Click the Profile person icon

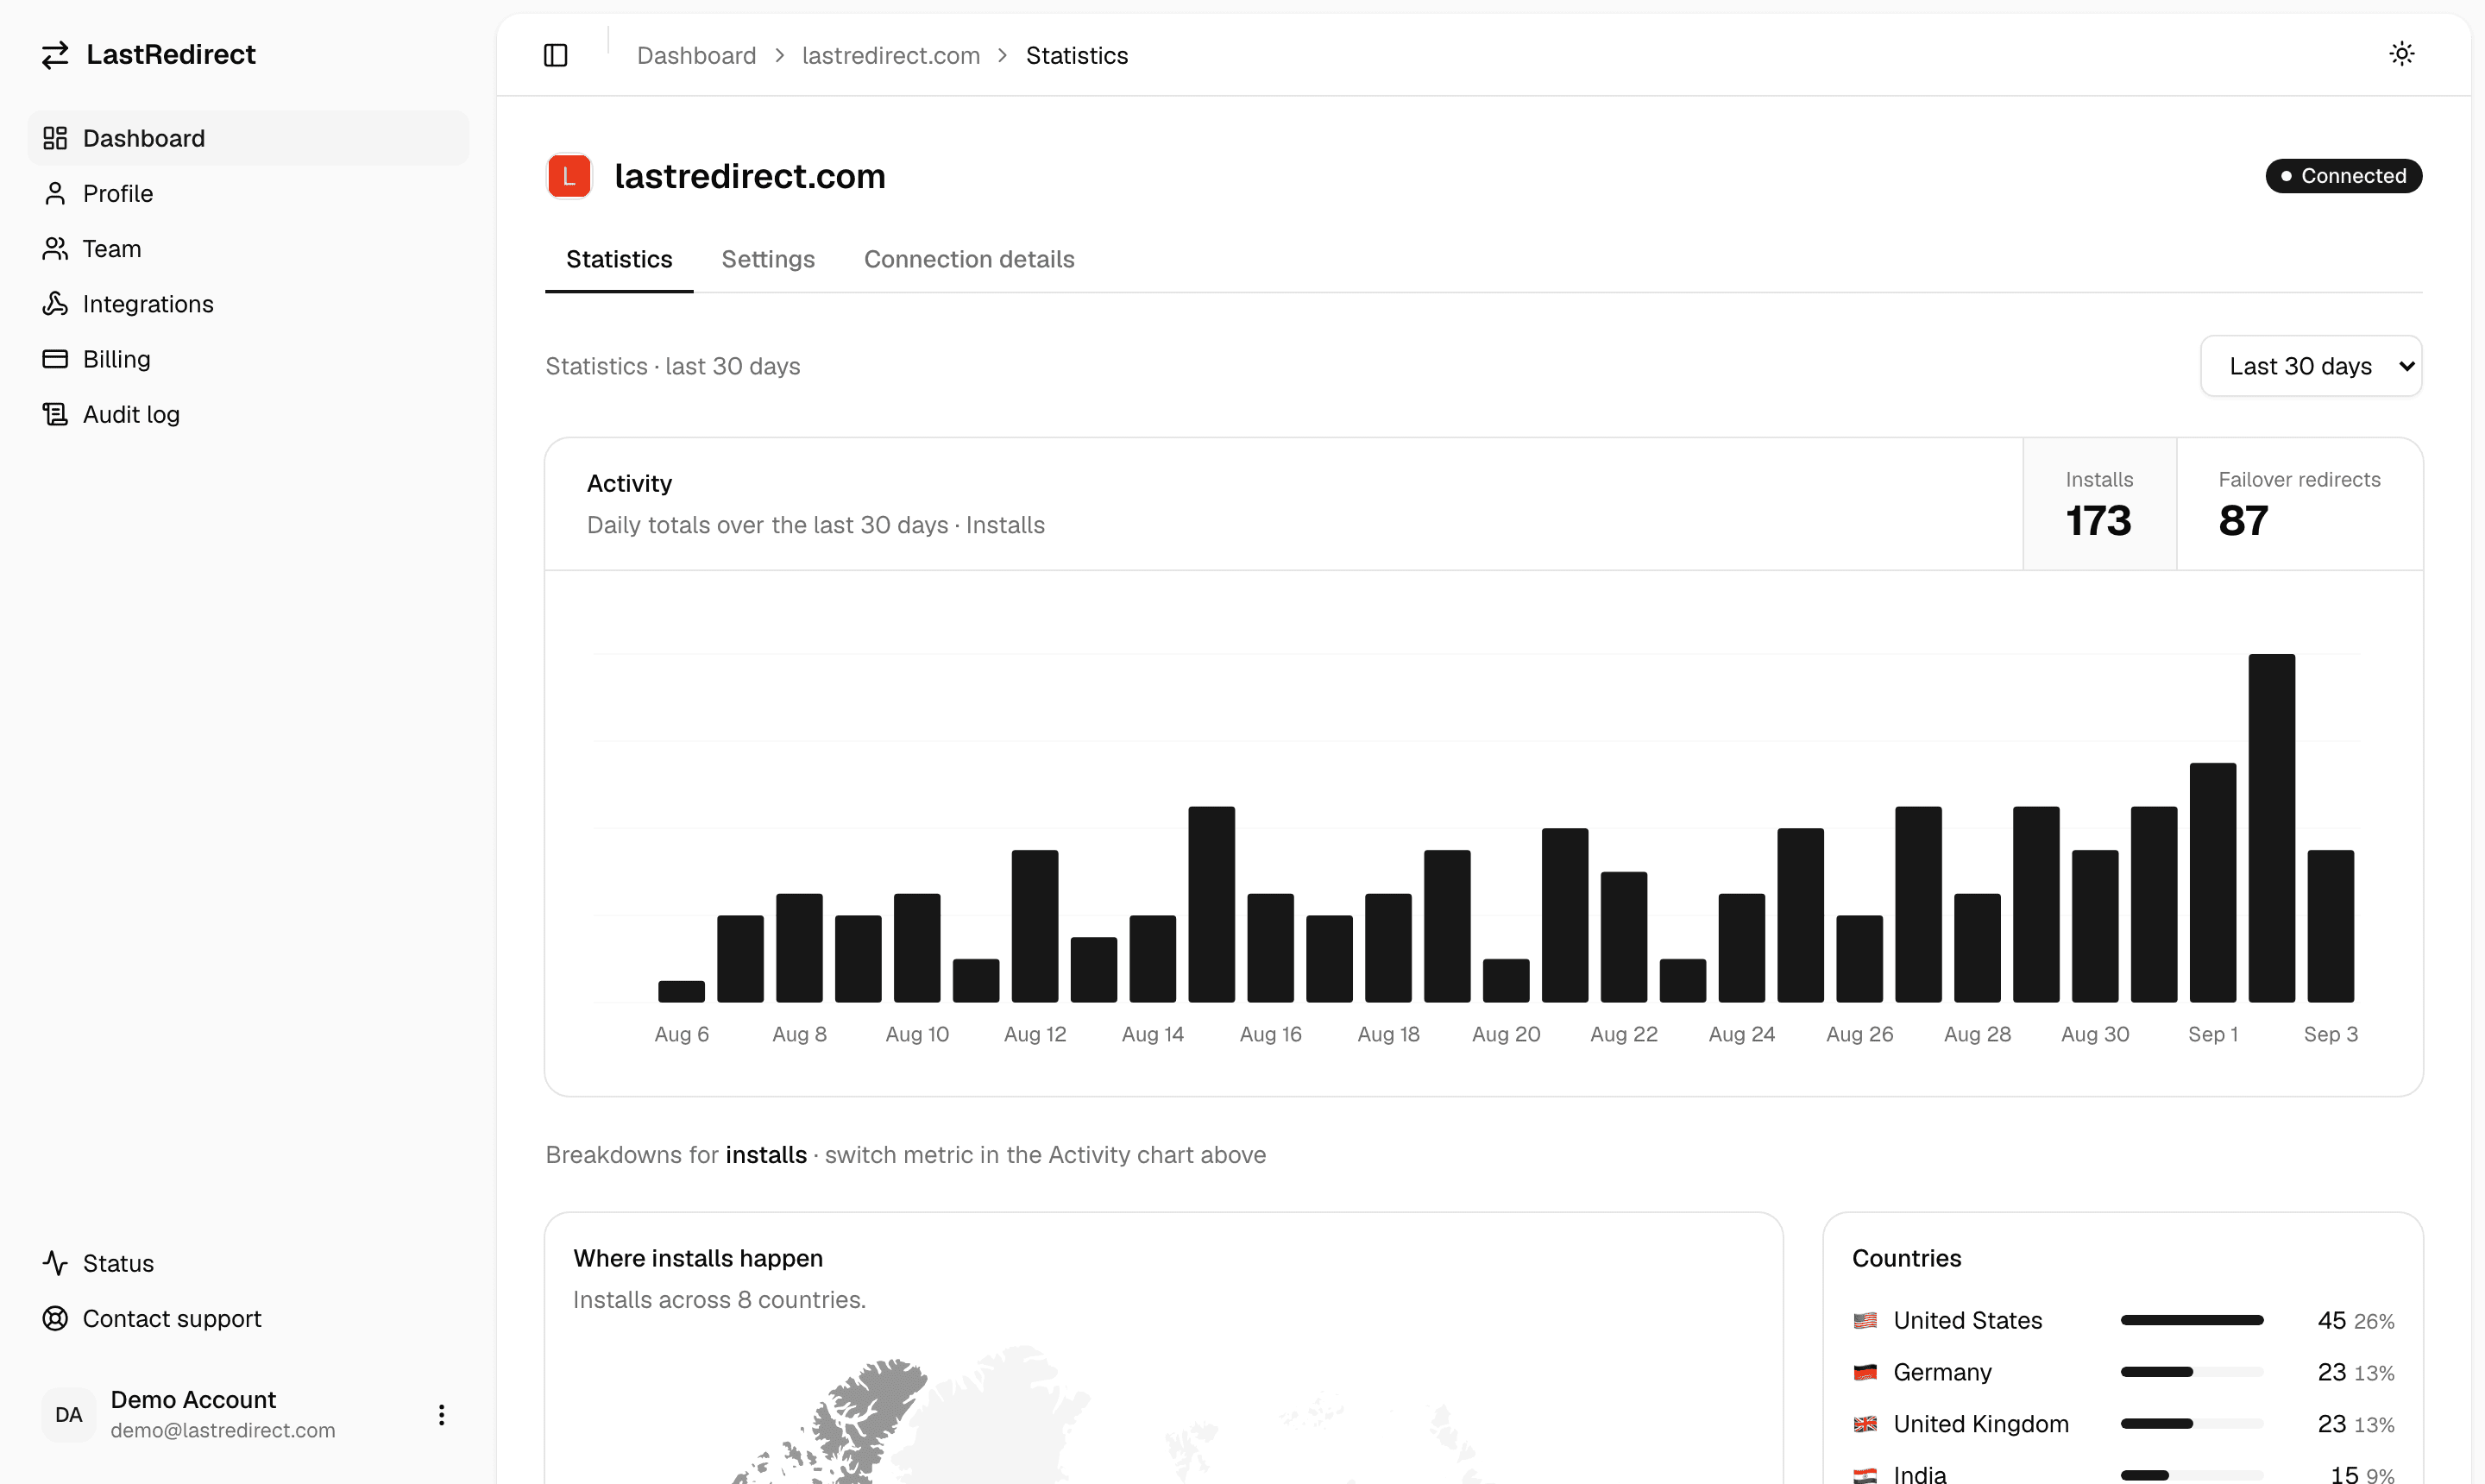pyautogui.click(x=55, y=193)
